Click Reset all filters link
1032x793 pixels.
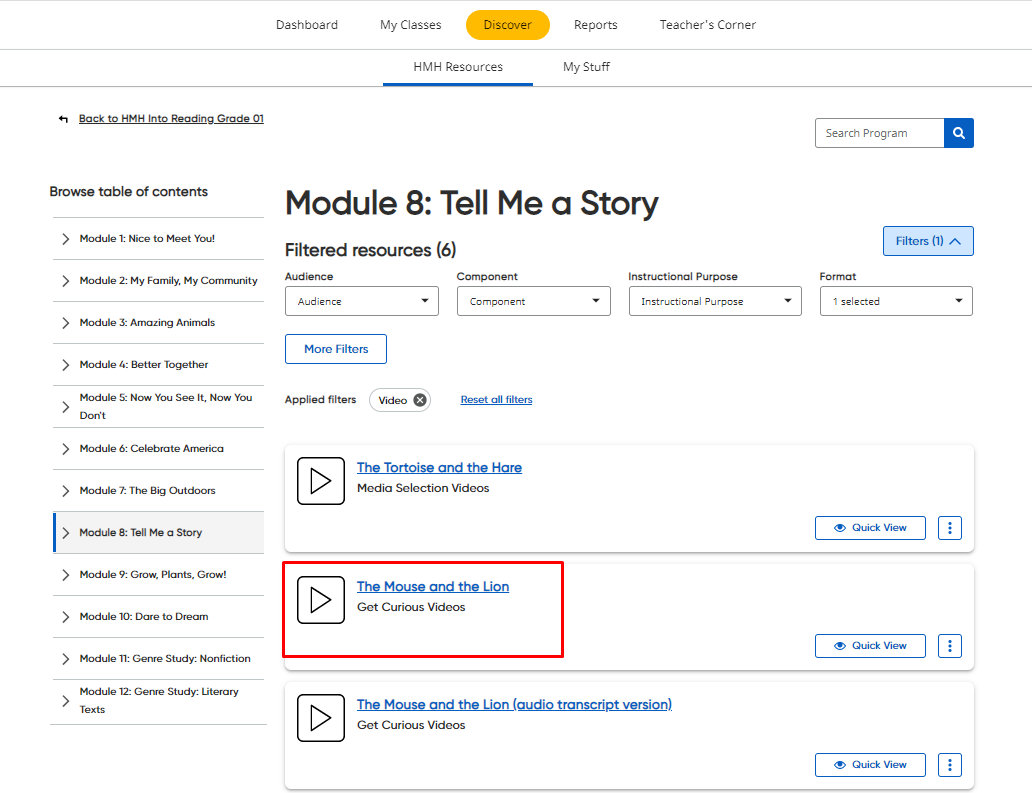click(496, 400)
